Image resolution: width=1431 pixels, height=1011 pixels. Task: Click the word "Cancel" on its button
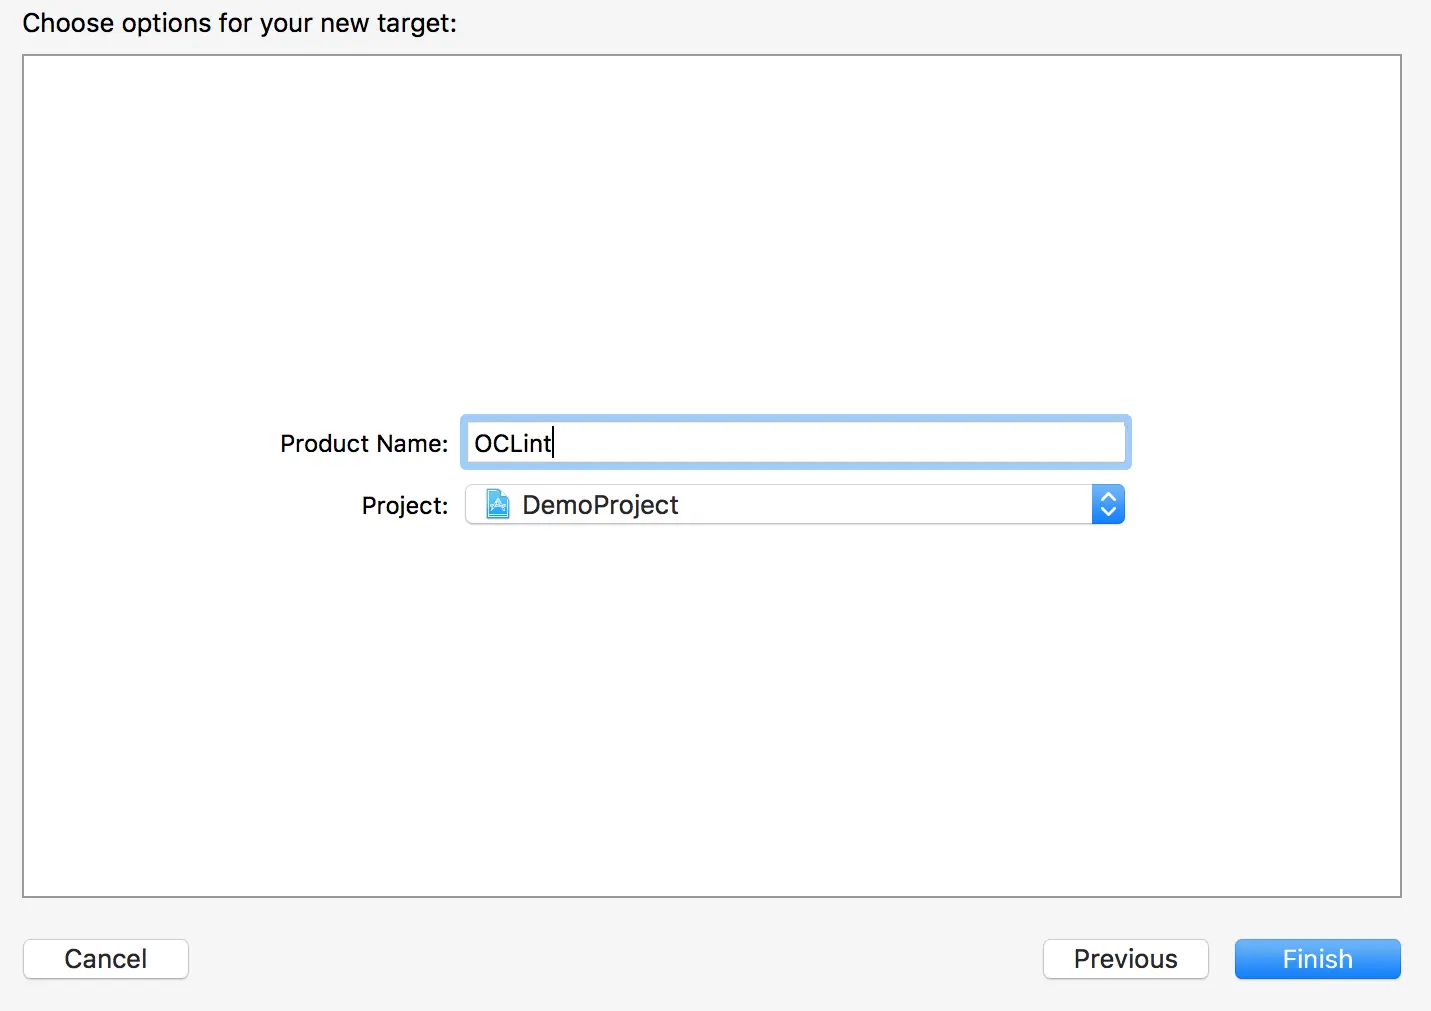106,959
